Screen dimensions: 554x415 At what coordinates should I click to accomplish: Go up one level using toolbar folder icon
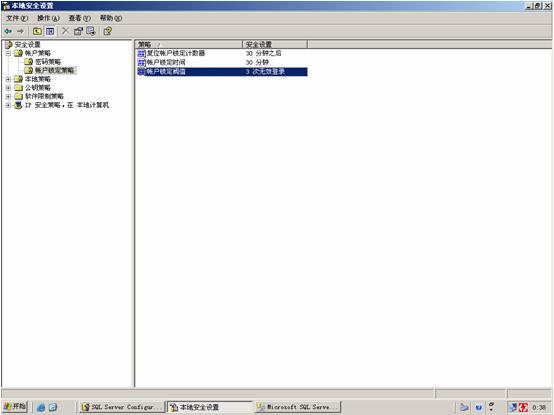pos(37,31)
